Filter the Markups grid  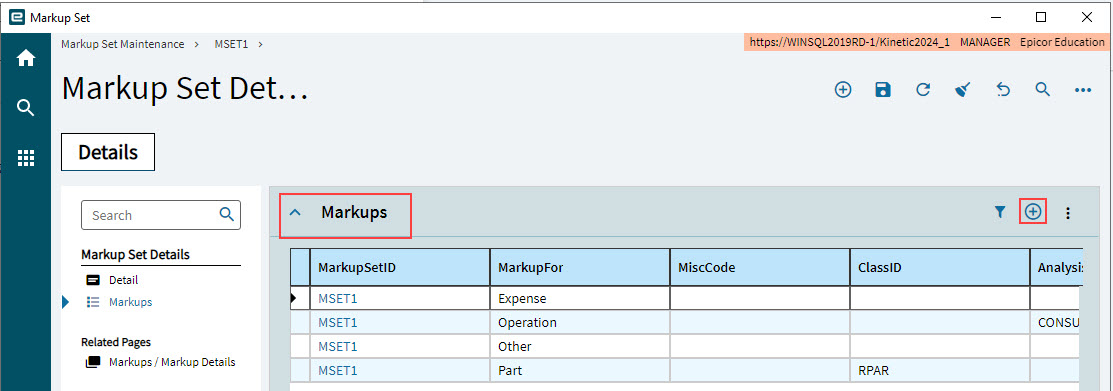pos(1000,211)
